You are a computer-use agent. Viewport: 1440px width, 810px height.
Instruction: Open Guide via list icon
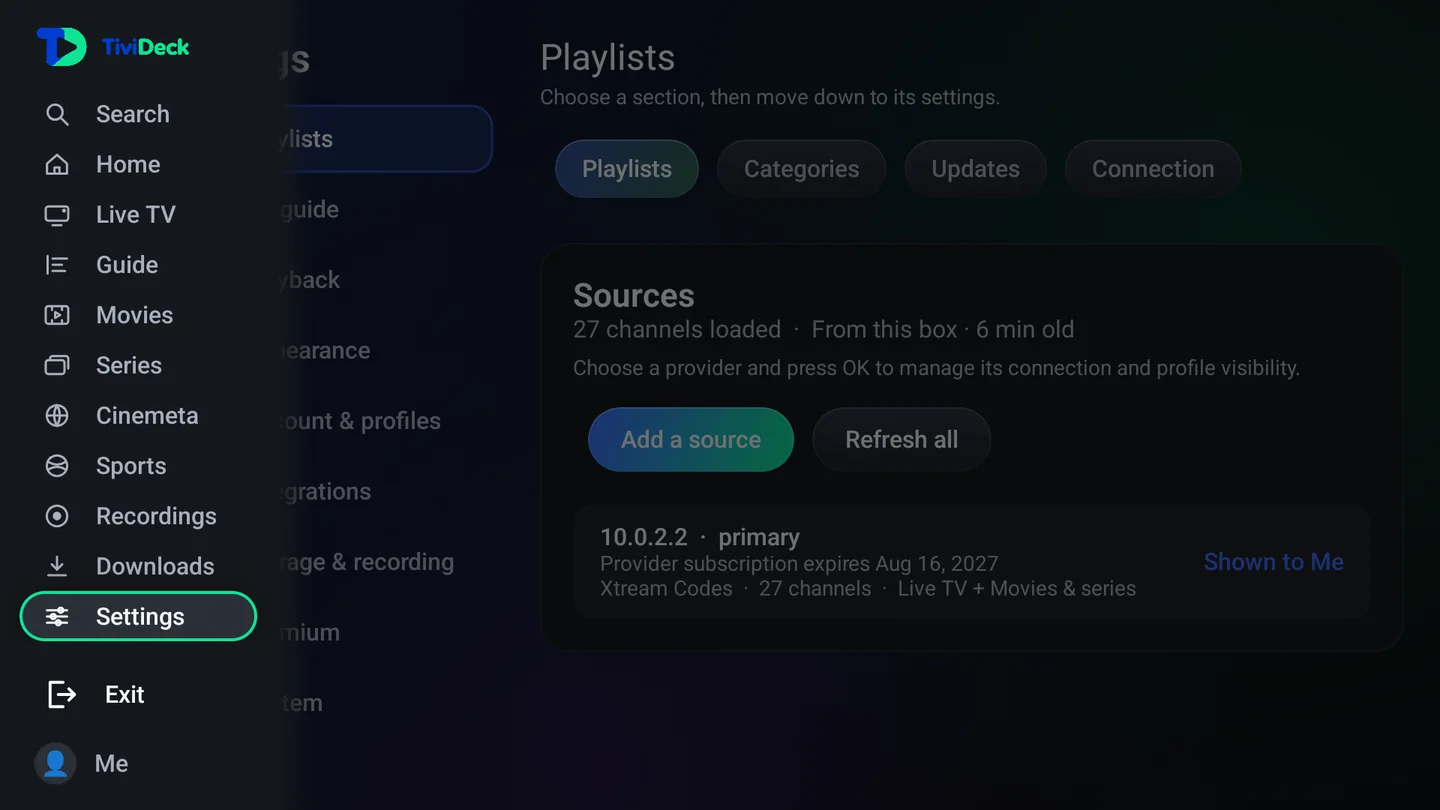57,265
